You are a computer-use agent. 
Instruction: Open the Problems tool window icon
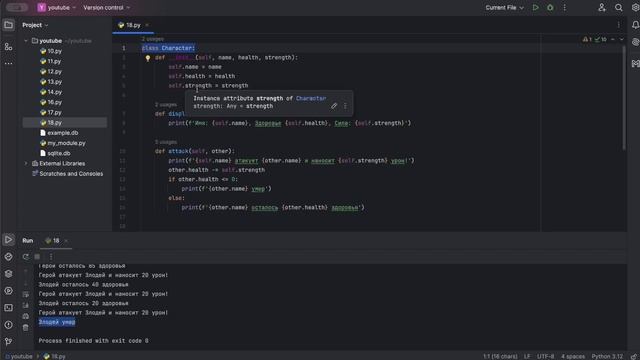click(8, 325)
